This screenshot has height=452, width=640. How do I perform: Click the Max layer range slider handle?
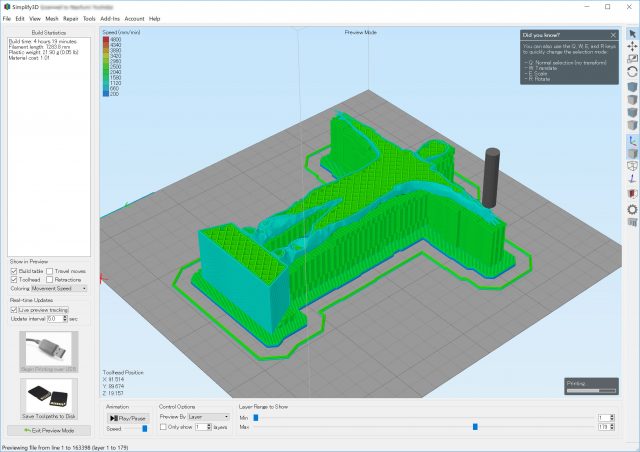[475, 427]
